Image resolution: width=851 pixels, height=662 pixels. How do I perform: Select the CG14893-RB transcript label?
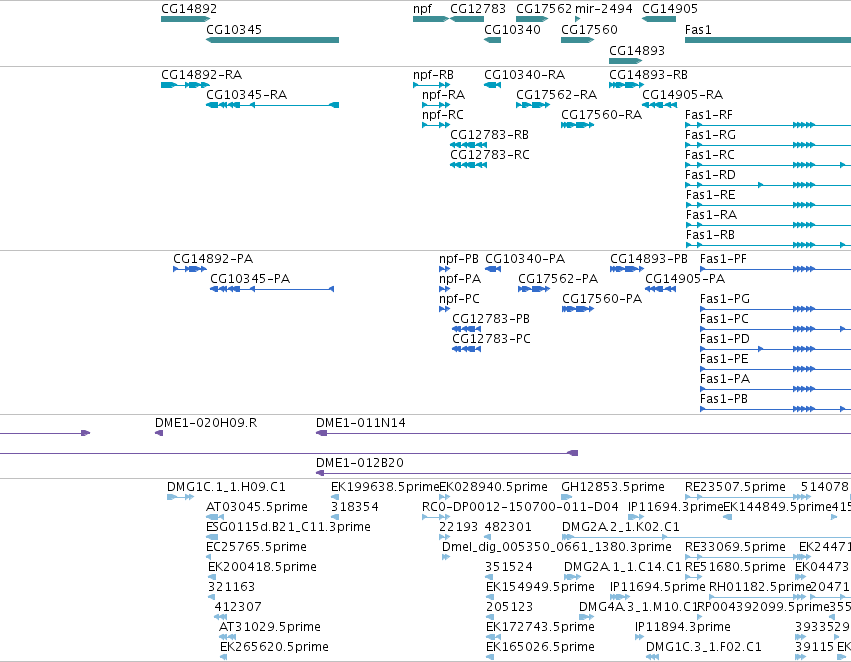pos(648,74)
